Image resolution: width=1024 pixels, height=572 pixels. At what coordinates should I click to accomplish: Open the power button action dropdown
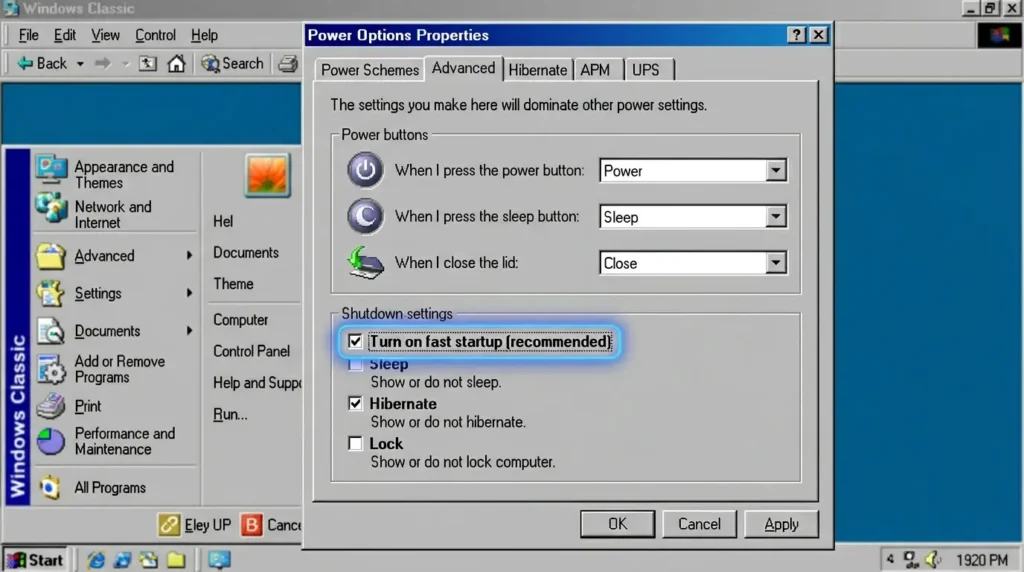[x=775, y=170]
